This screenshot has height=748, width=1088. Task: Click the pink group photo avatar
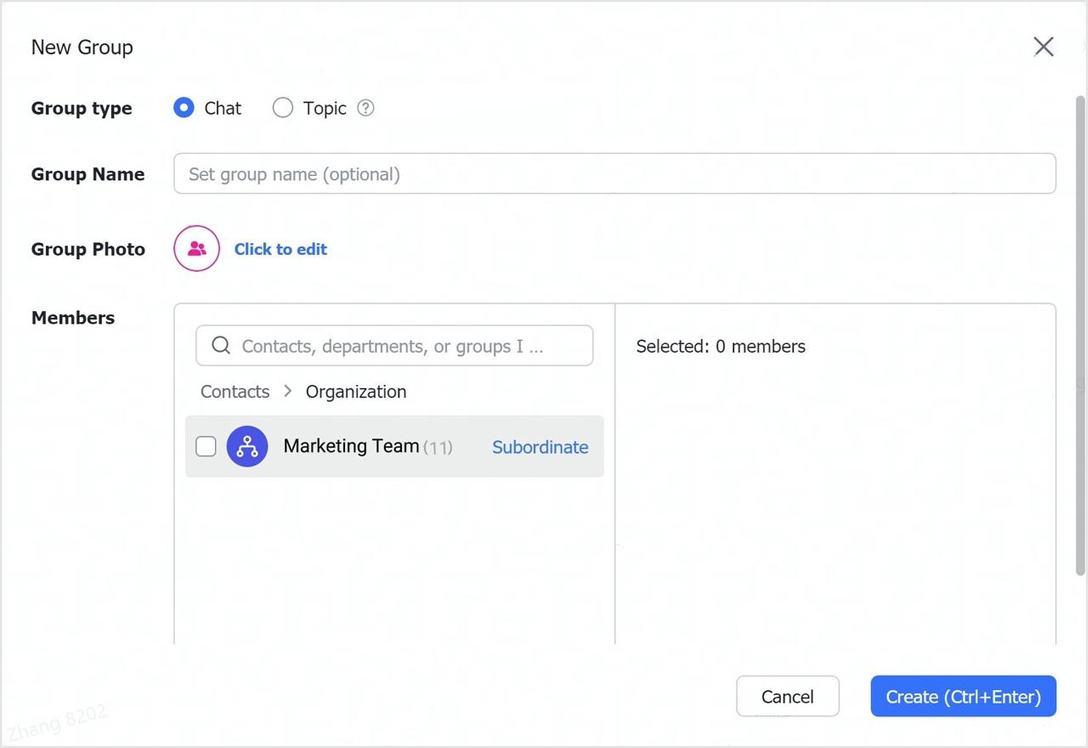pos(197,249)
